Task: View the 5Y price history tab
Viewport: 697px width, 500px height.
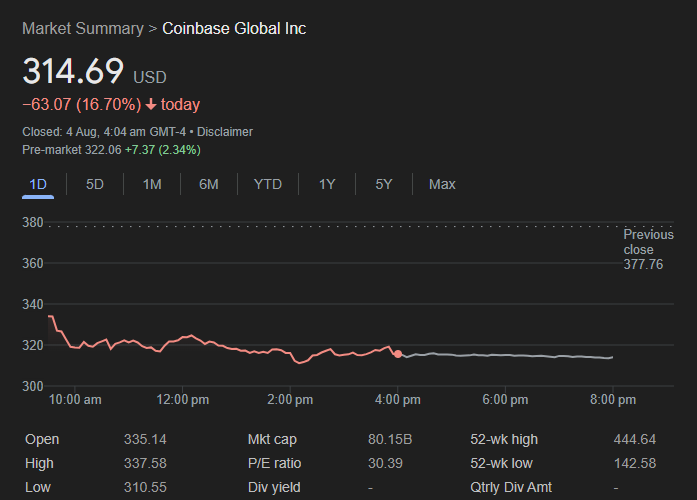Action: 384,184
